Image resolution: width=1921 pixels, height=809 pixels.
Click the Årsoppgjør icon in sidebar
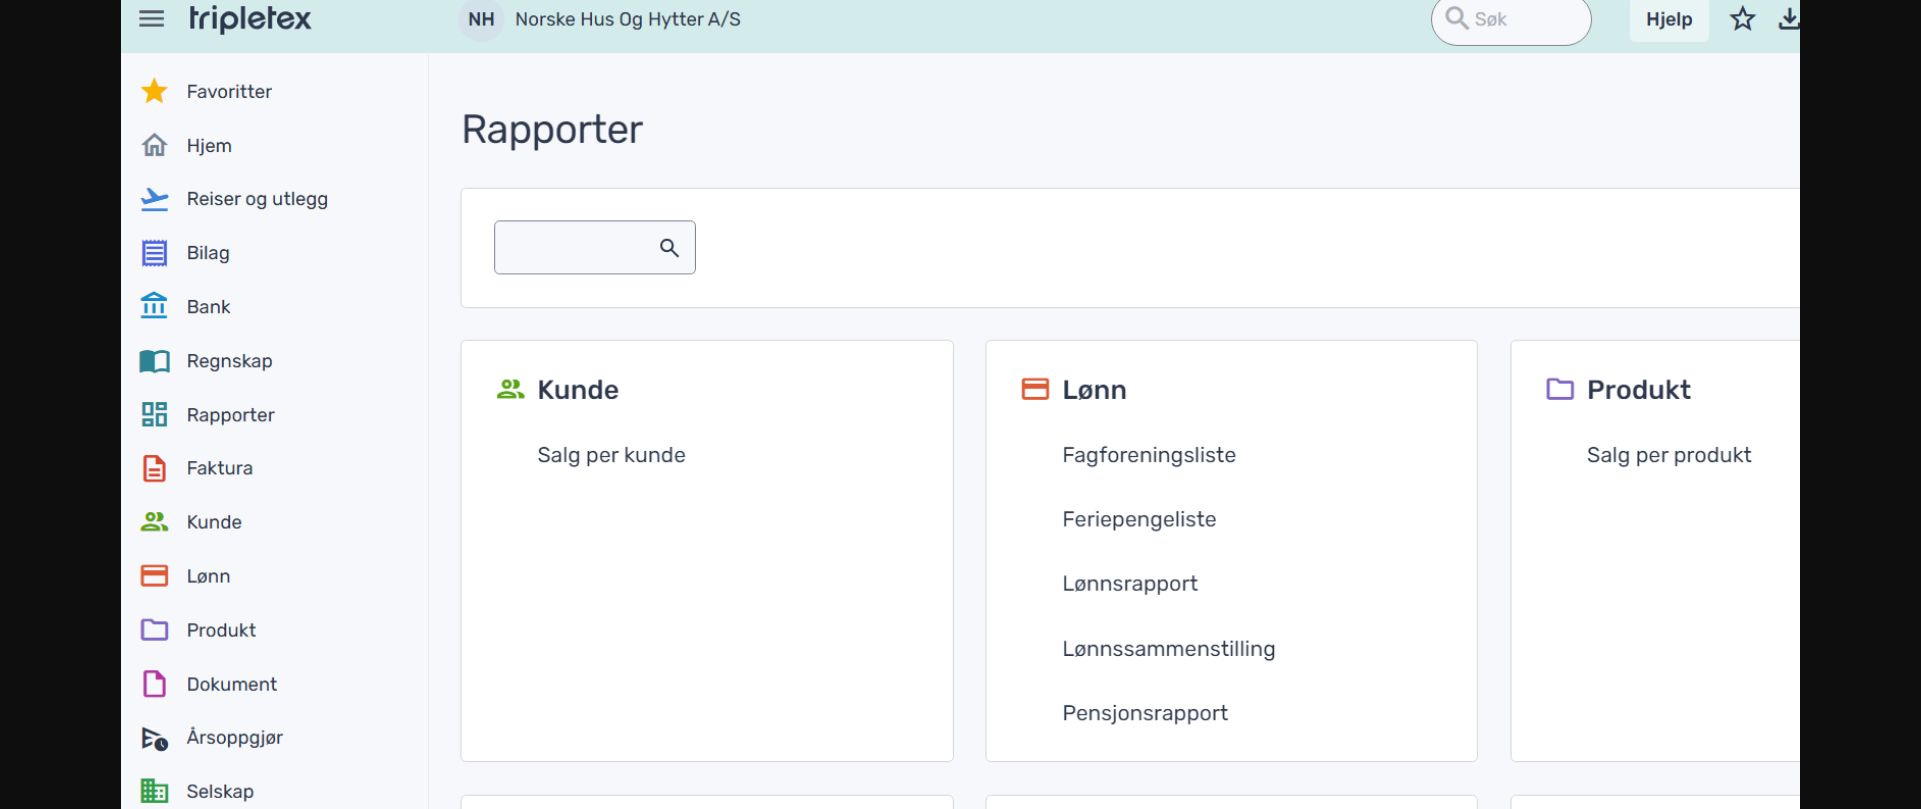[x=154, y=738]
